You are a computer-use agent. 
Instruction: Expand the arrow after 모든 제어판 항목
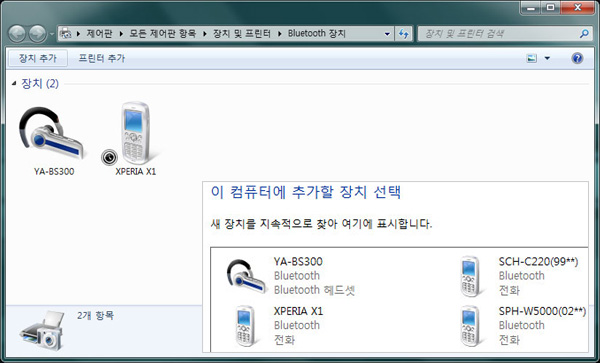tap(205, 34)
